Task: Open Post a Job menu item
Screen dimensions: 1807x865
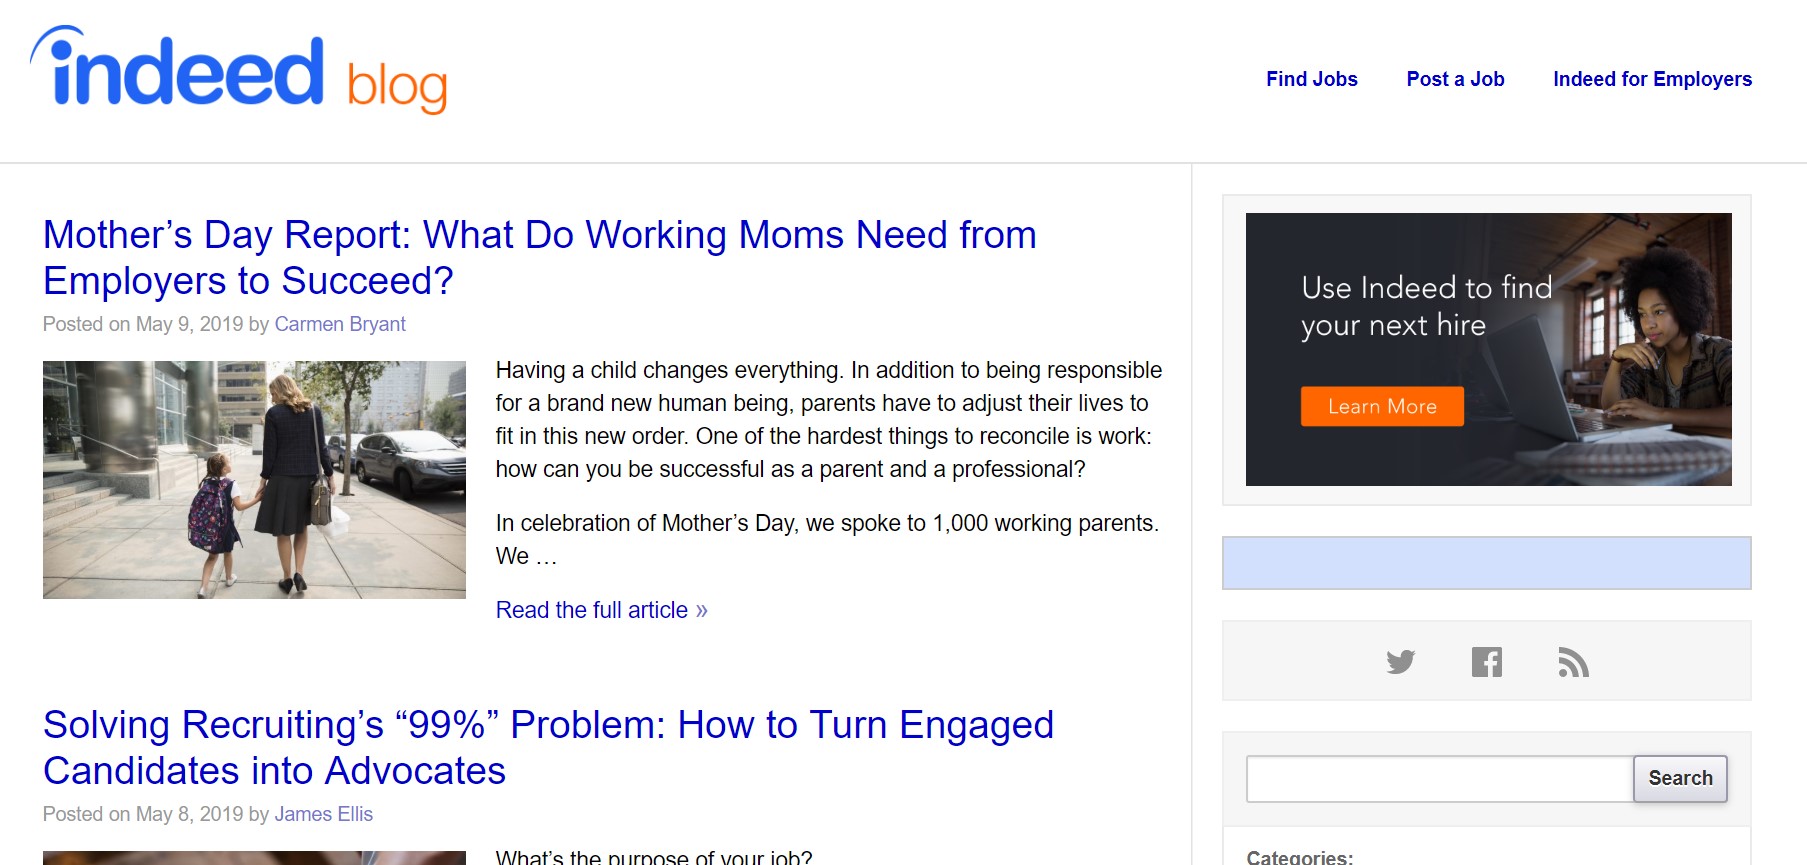Action: point(1455,79)
